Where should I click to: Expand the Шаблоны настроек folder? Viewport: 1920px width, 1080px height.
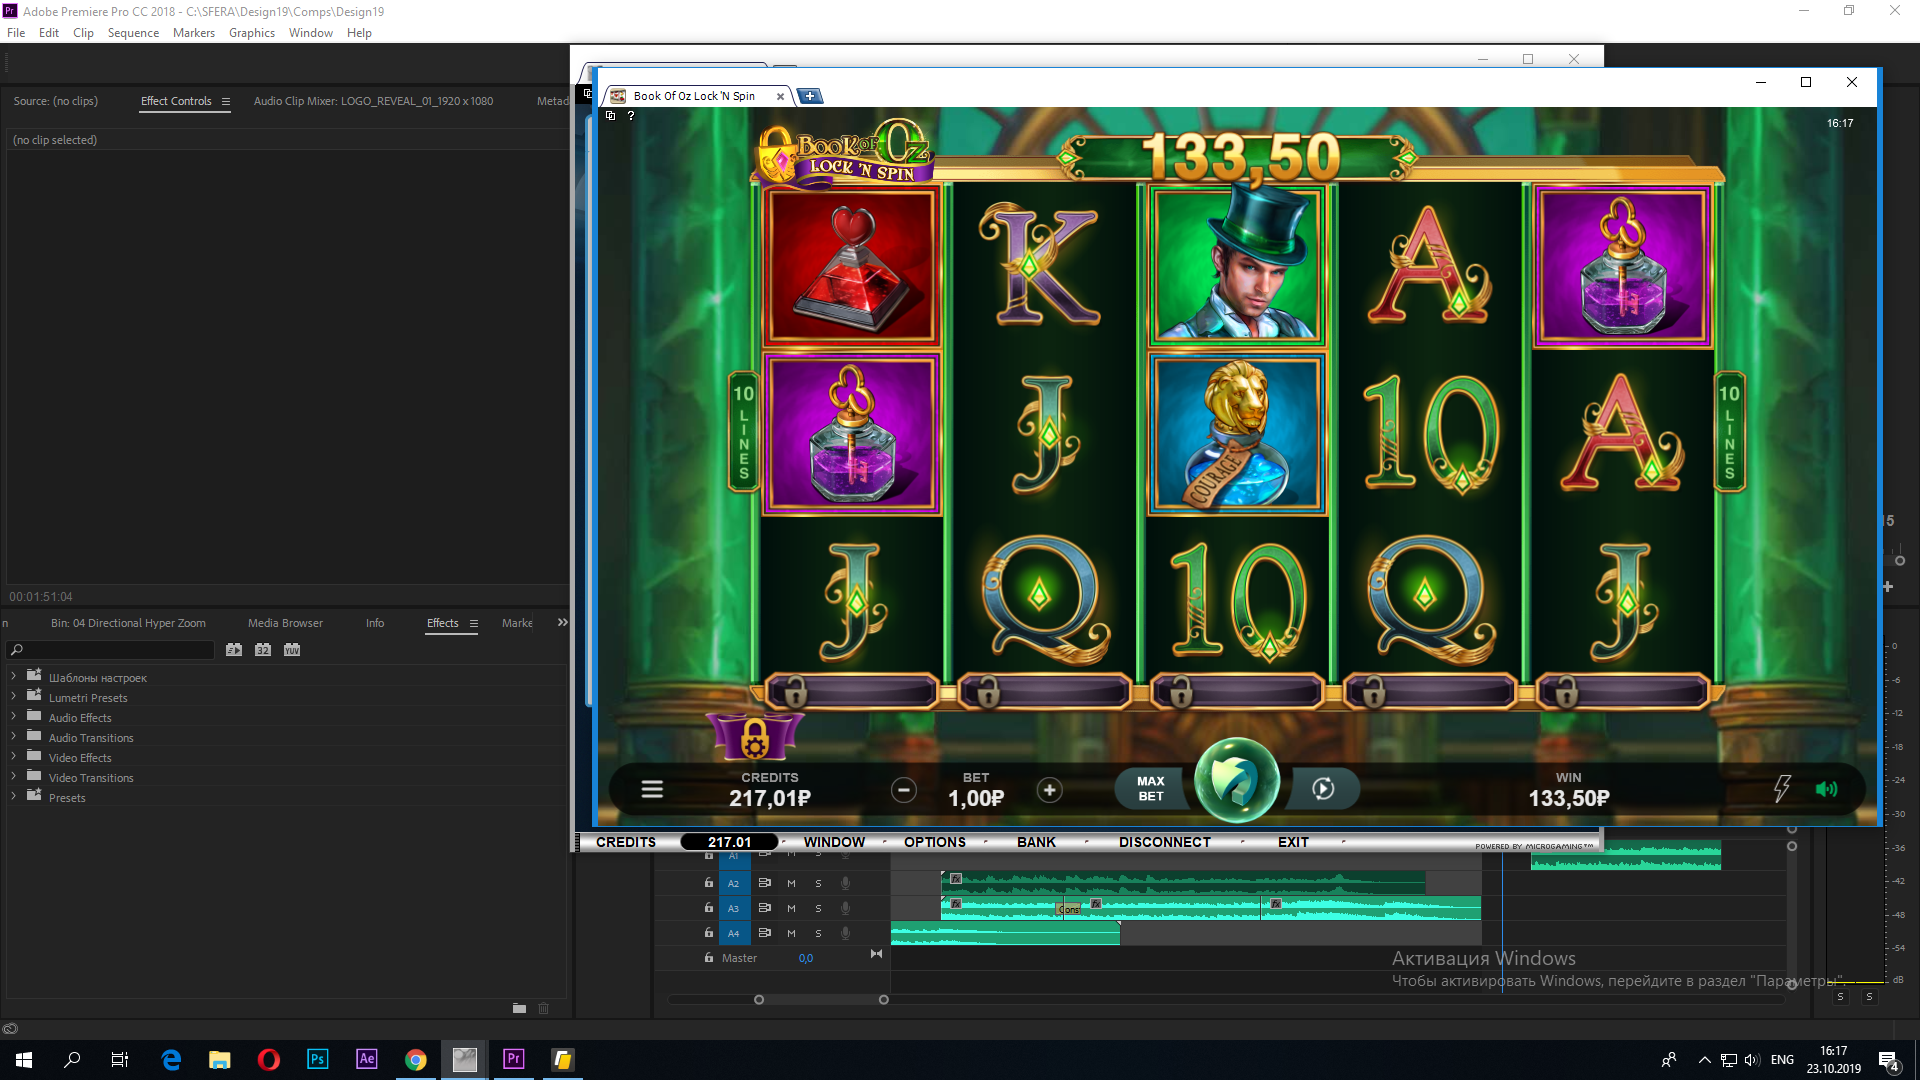click(13, 677)
